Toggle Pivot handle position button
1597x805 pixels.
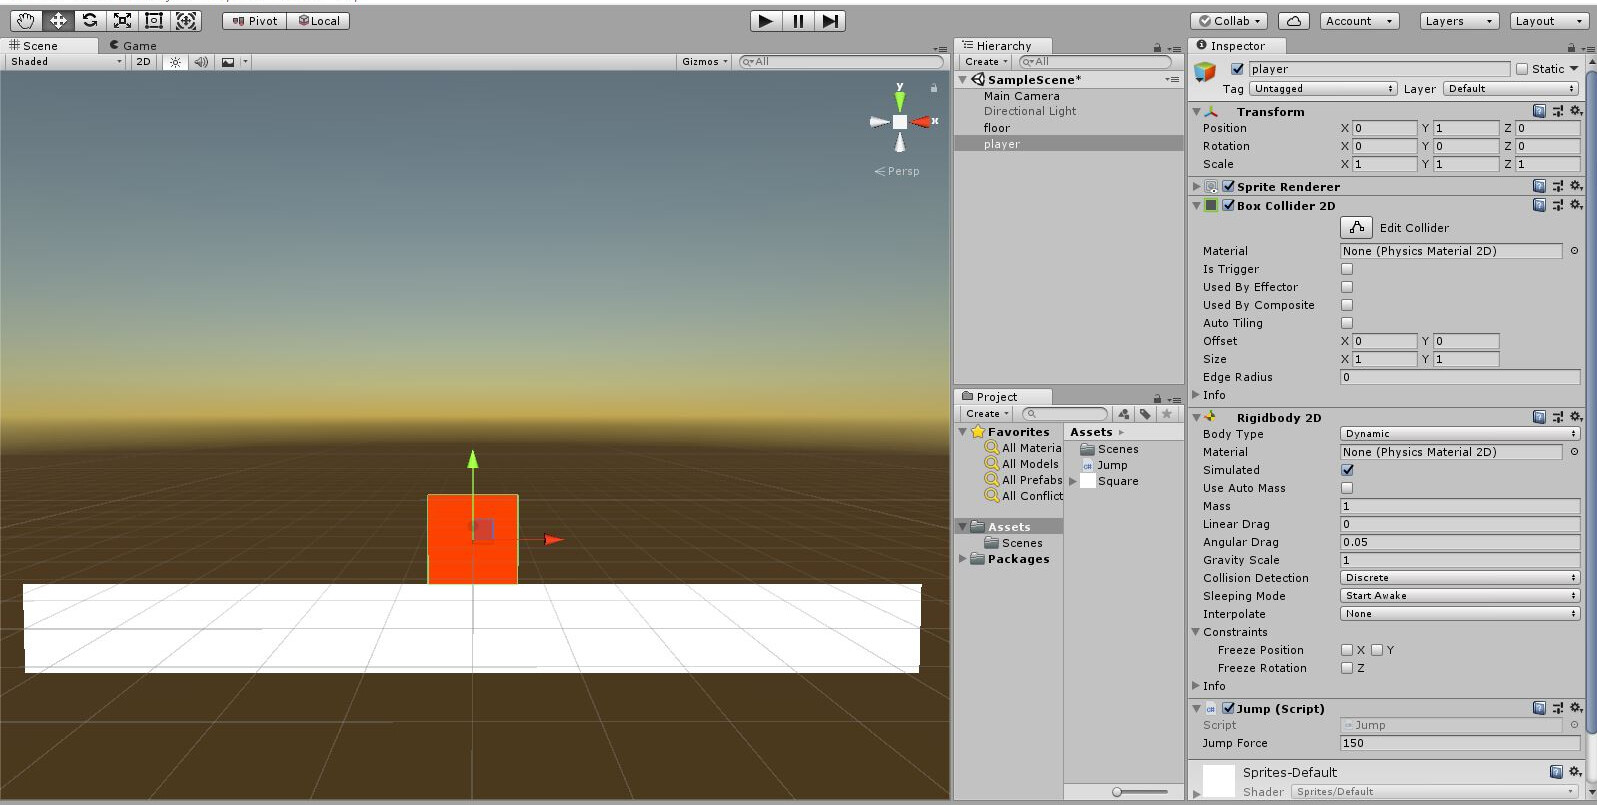[255, 21]
